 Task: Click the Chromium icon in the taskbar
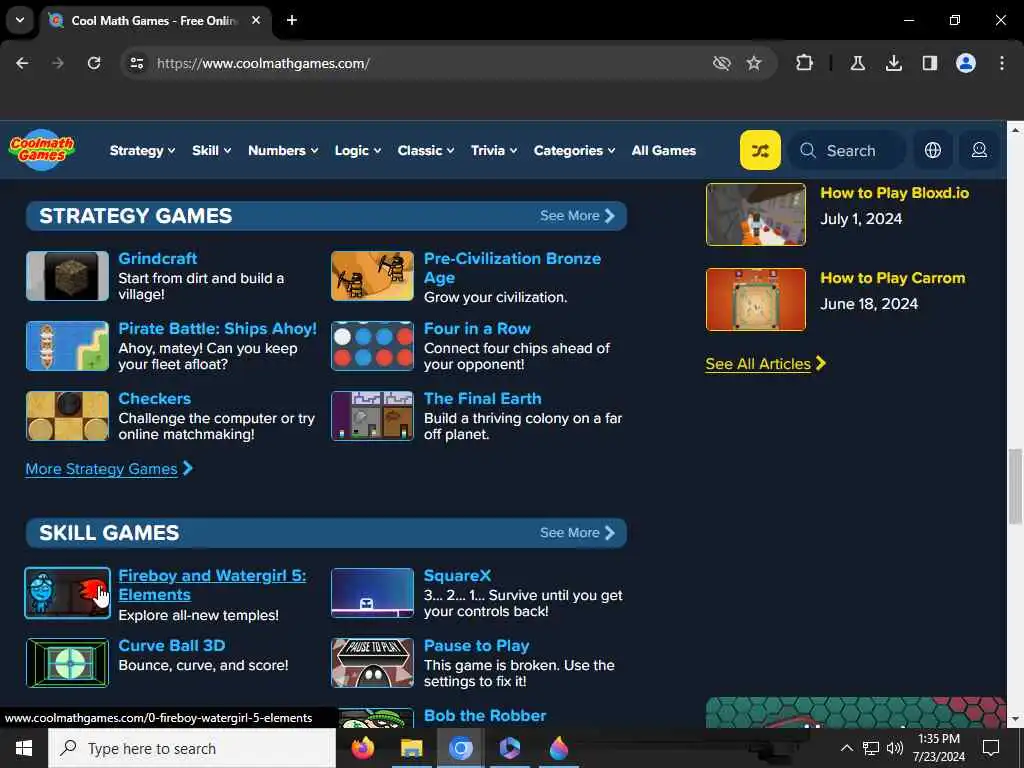click(x=460, y=748)
